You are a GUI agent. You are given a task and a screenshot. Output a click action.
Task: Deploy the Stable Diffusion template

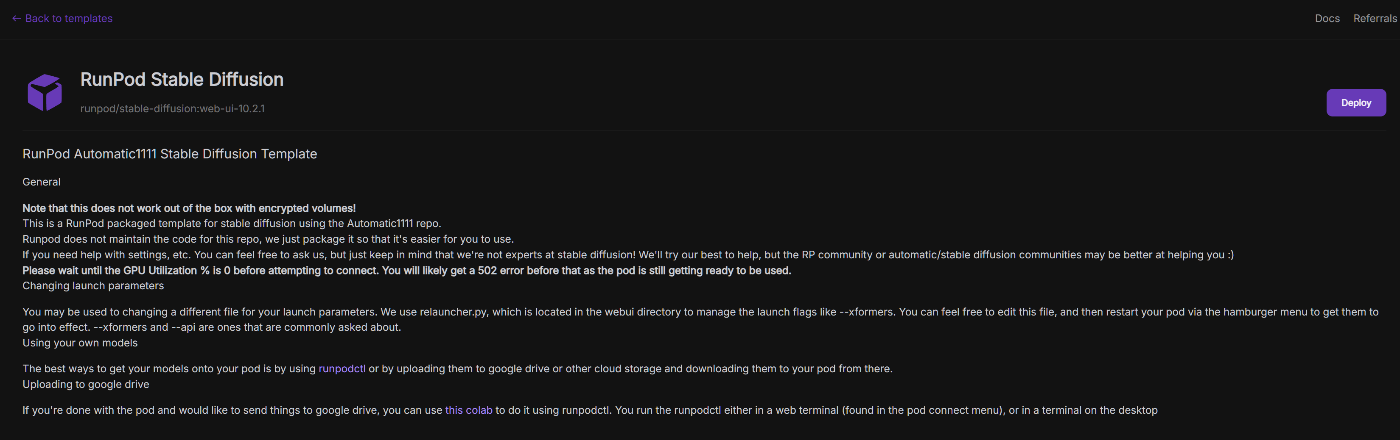pos(1356,103)
